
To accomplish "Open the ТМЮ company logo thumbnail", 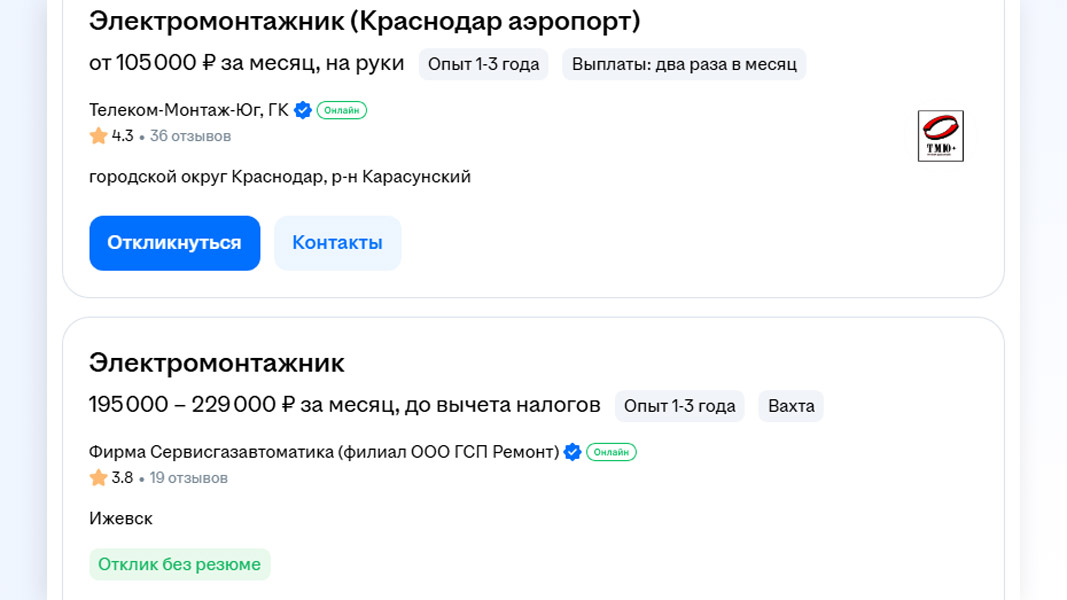I will coord(940,136).
